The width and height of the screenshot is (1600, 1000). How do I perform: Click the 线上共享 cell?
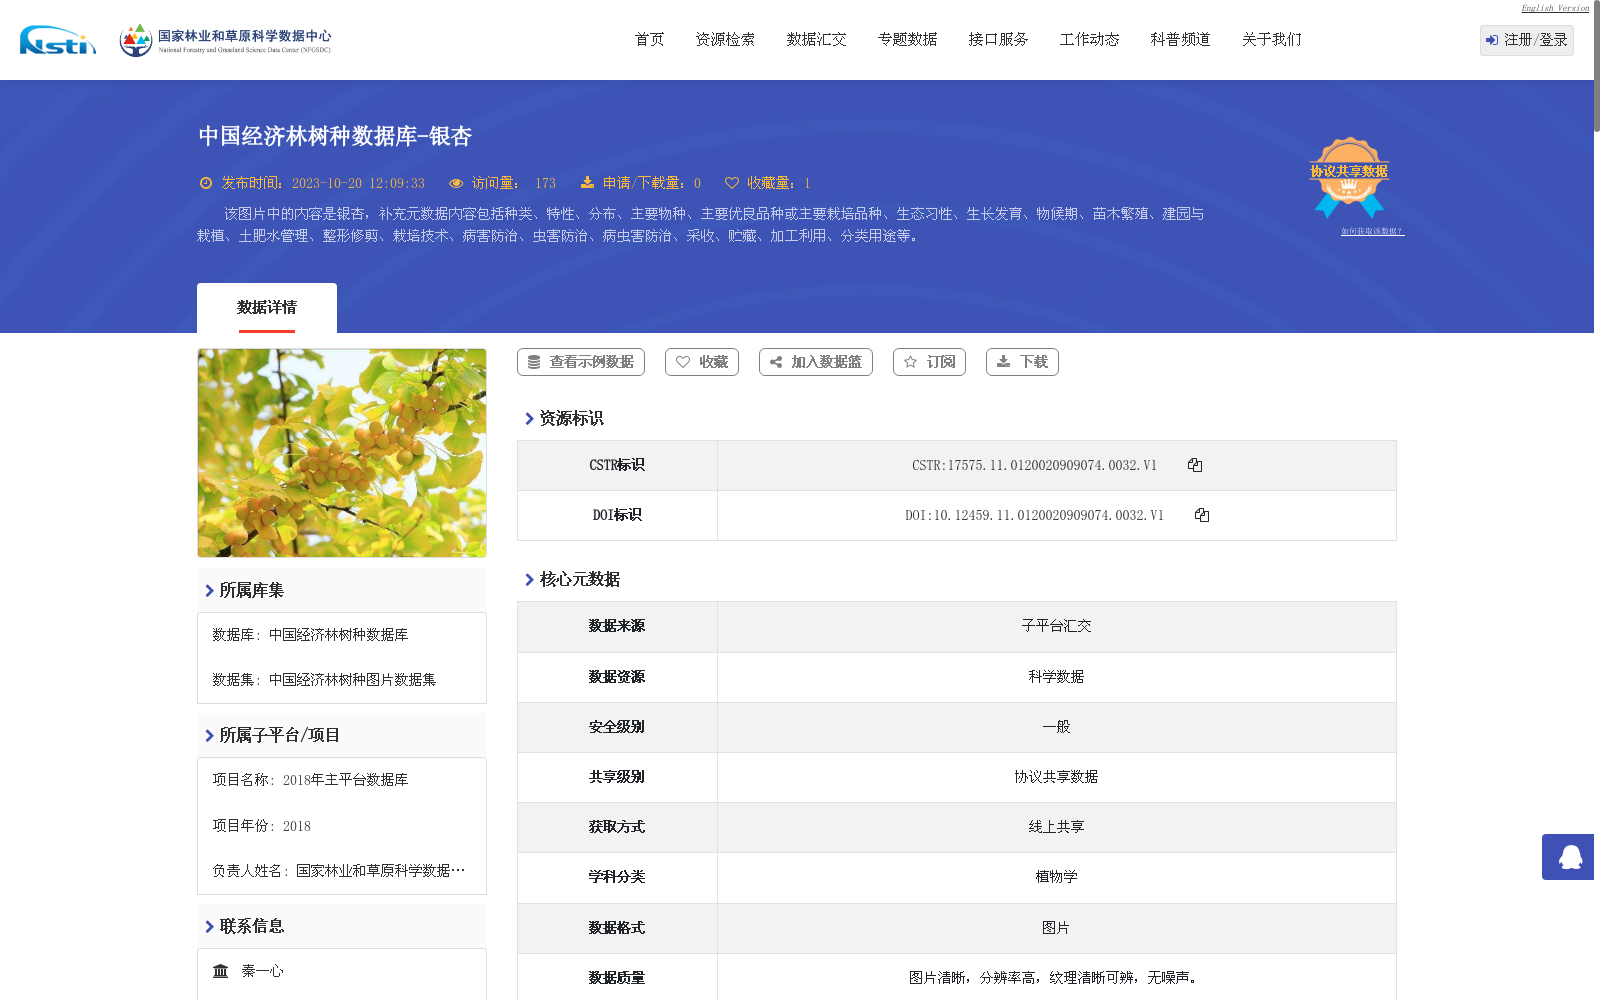coord(1056,827)
